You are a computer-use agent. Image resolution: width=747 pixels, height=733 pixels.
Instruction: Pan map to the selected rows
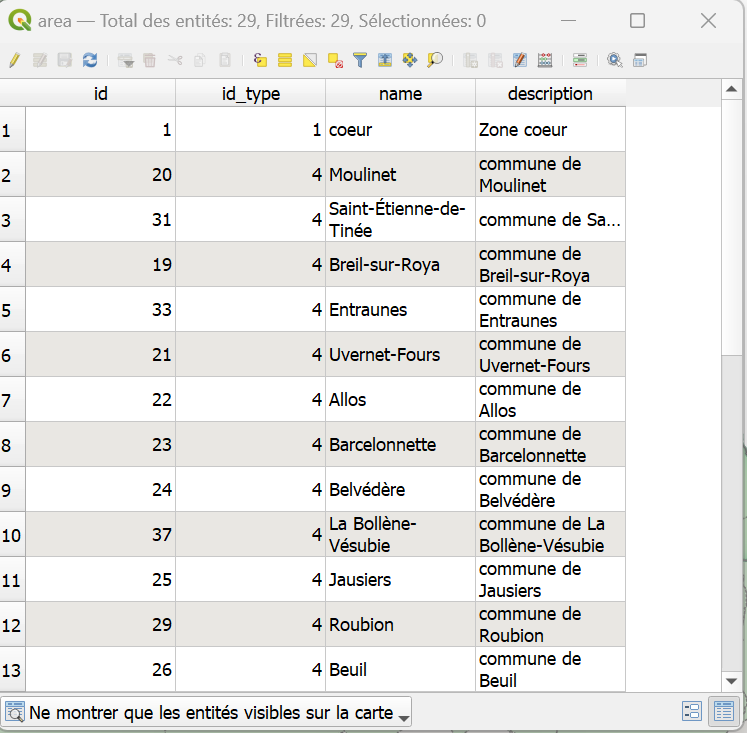[x=410, y=60]
